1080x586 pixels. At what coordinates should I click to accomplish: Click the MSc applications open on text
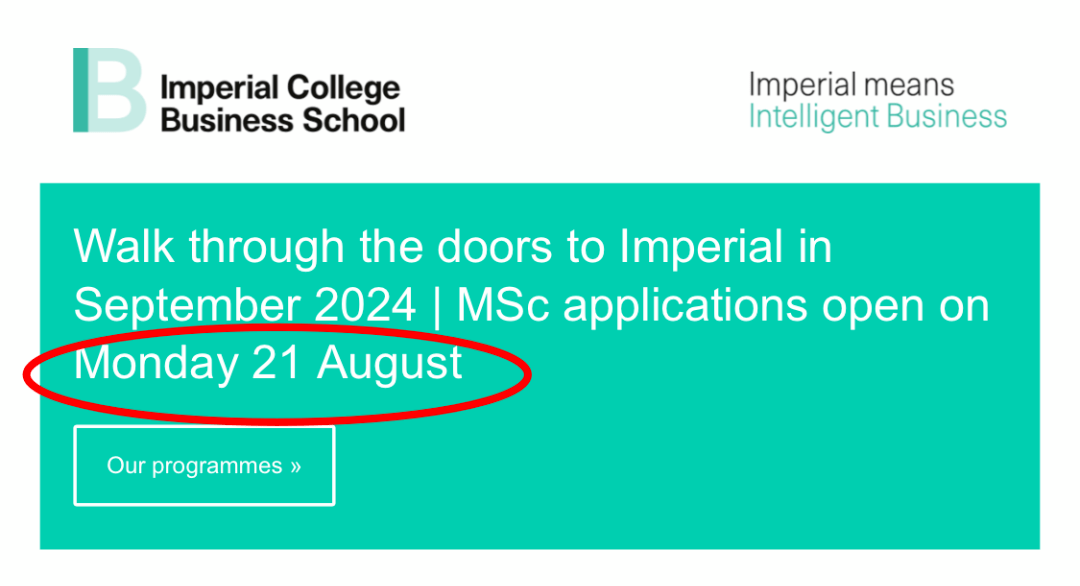723,306
